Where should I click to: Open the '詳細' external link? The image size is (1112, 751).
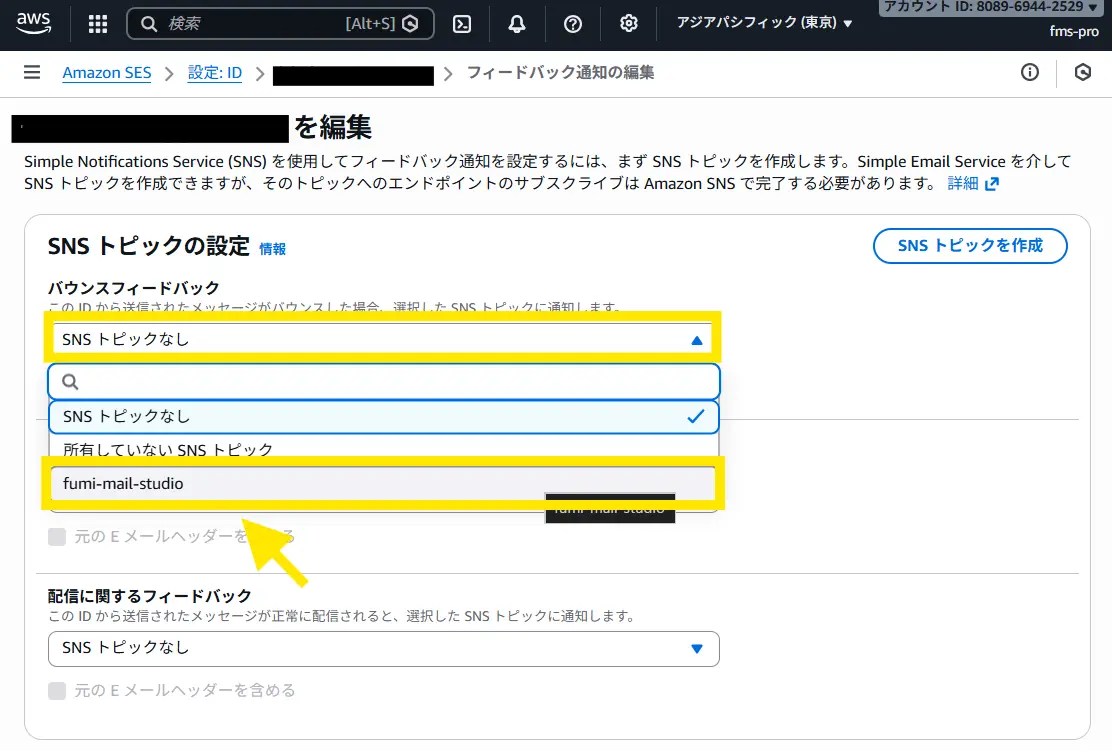pyautogui.click(x=973, y=184)
